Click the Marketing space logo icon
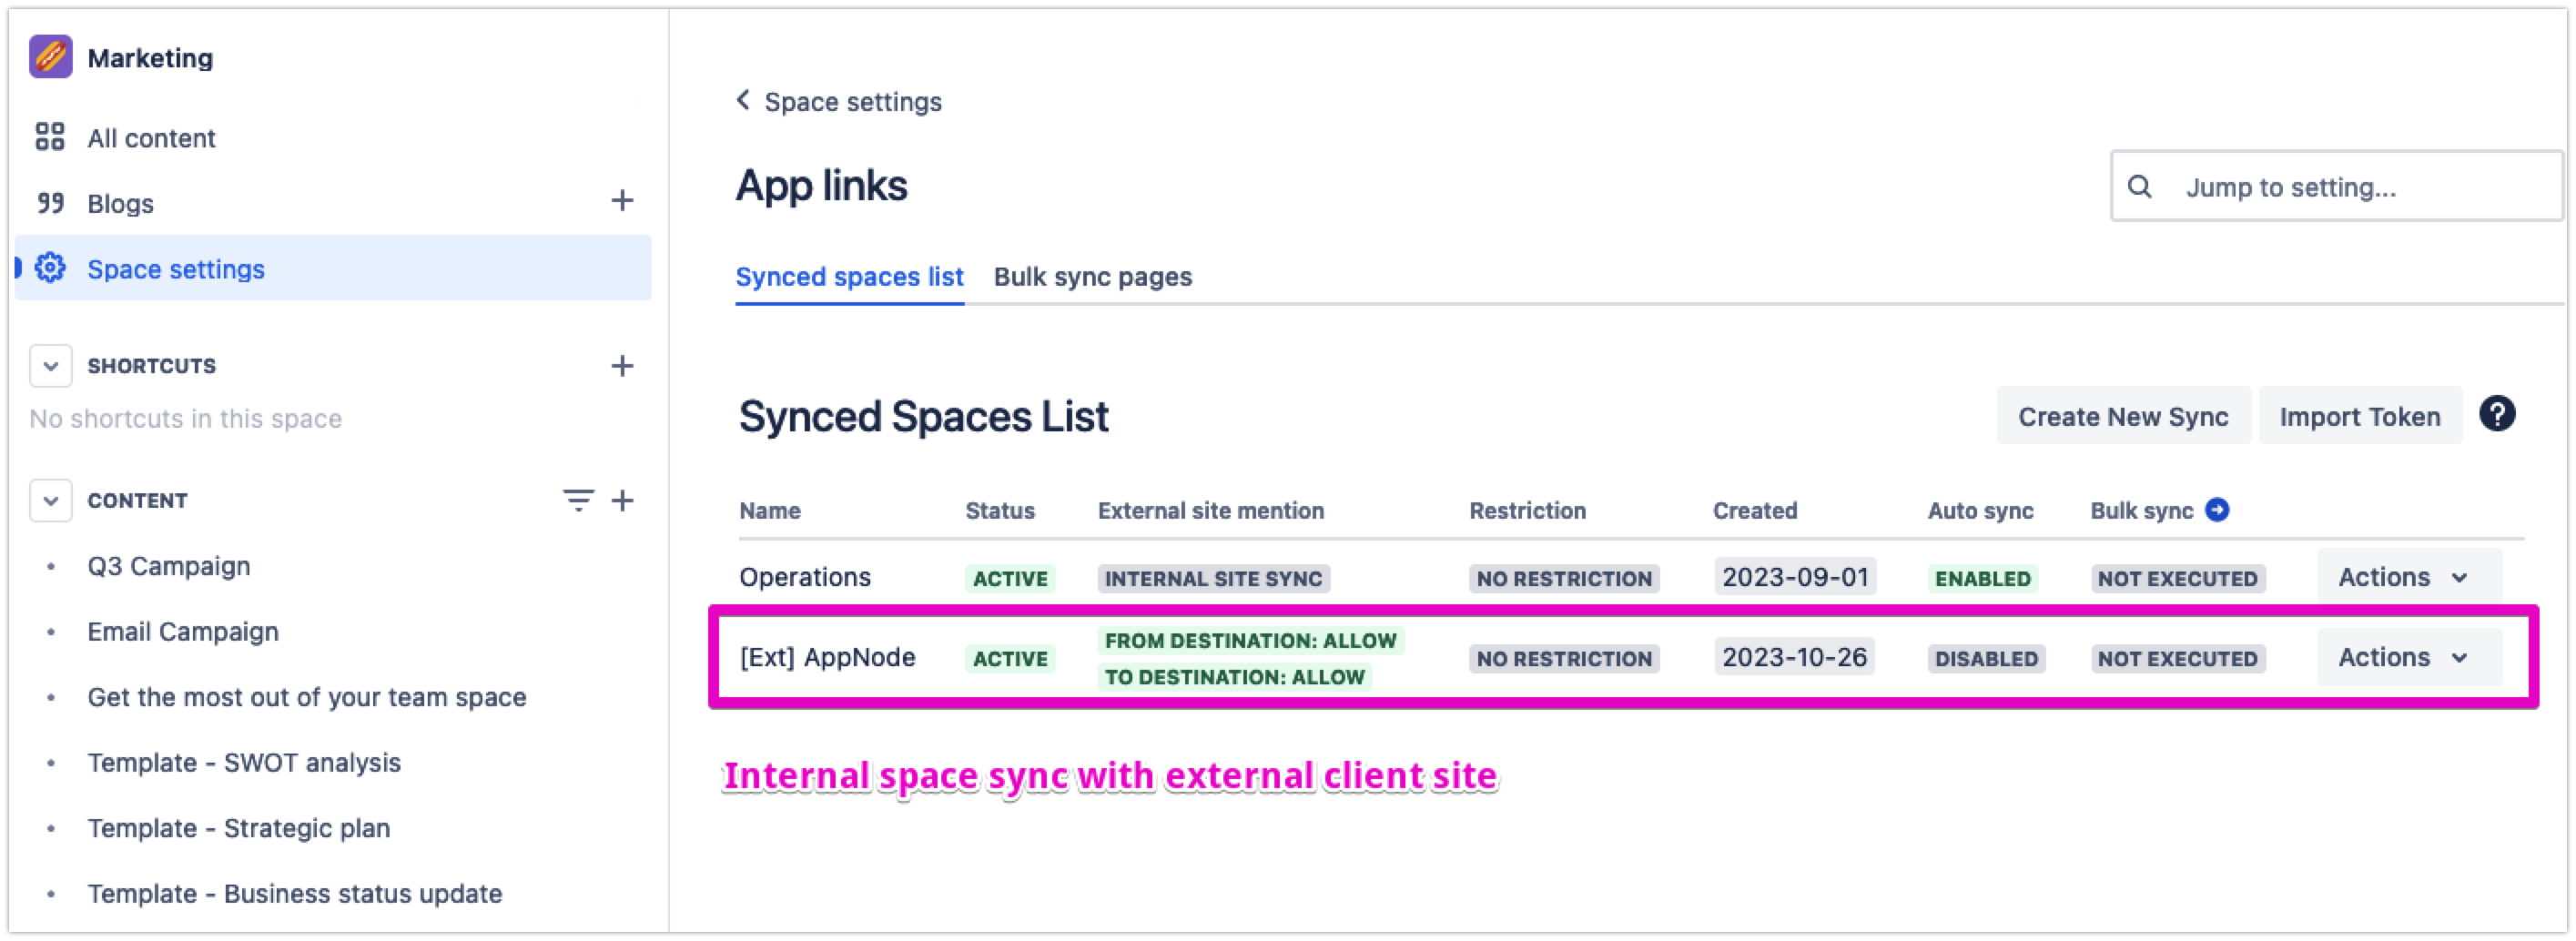The height and width of the screenshot is (941, 2576). point(50,57)
